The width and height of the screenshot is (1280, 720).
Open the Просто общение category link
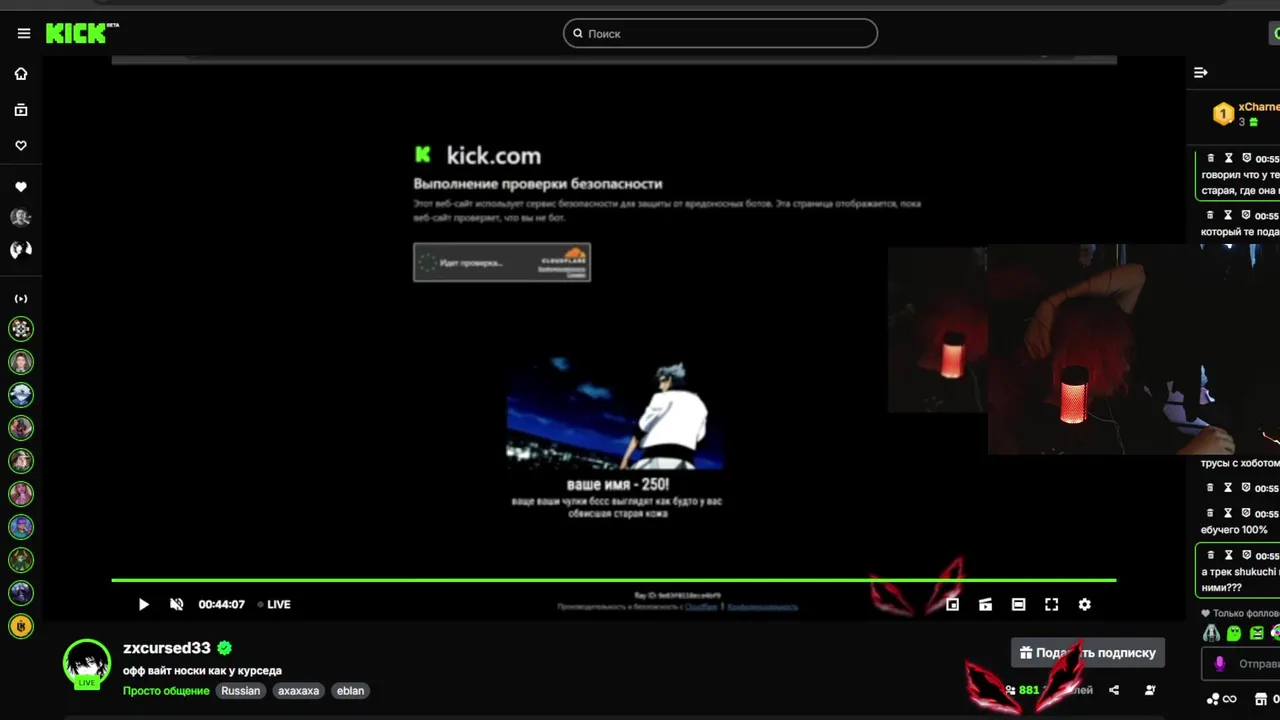click(166, 691)
